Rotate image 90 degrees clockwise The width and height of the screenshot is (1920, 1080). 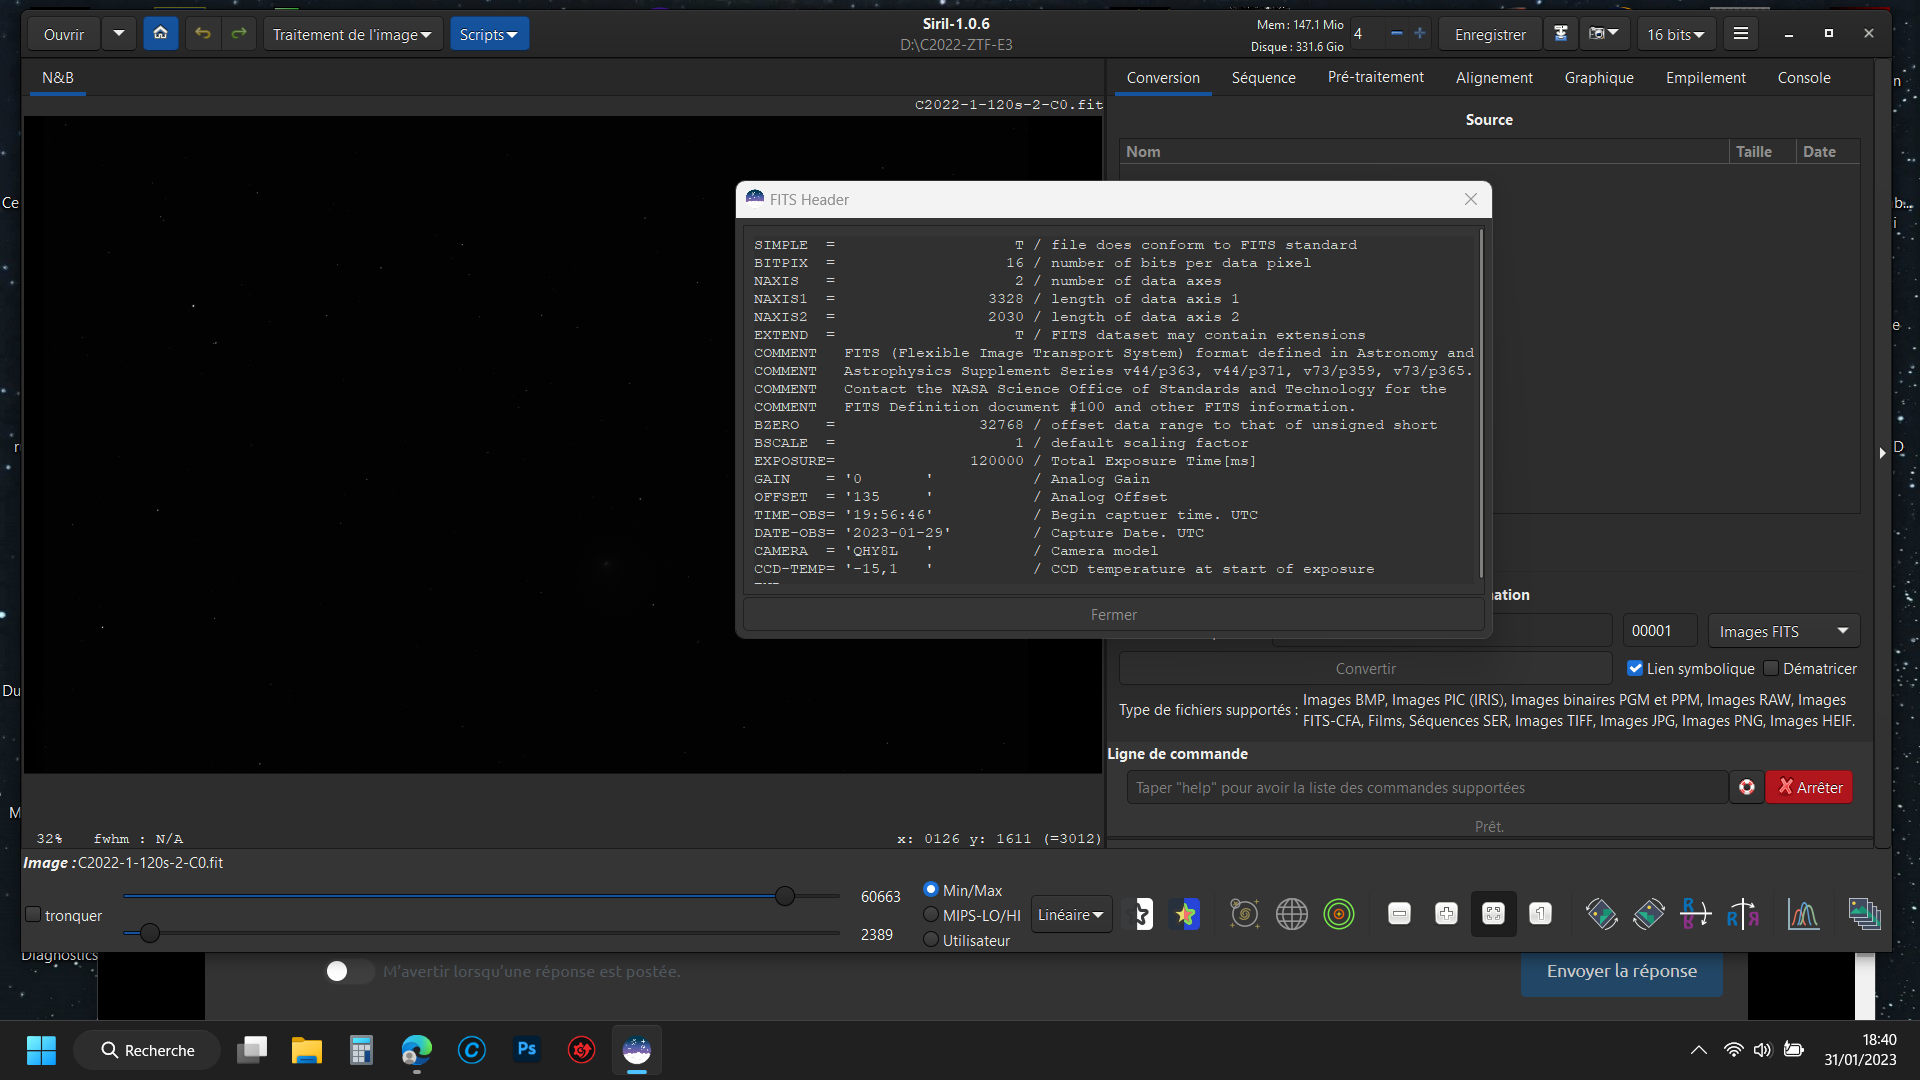(1648, 914)
